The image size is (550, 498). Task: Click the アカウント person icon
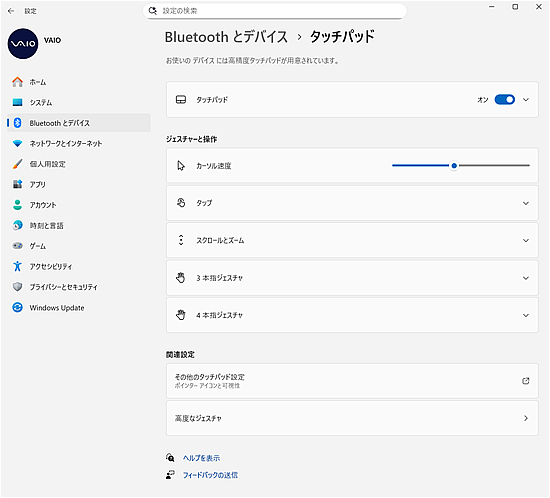point(17,205)
